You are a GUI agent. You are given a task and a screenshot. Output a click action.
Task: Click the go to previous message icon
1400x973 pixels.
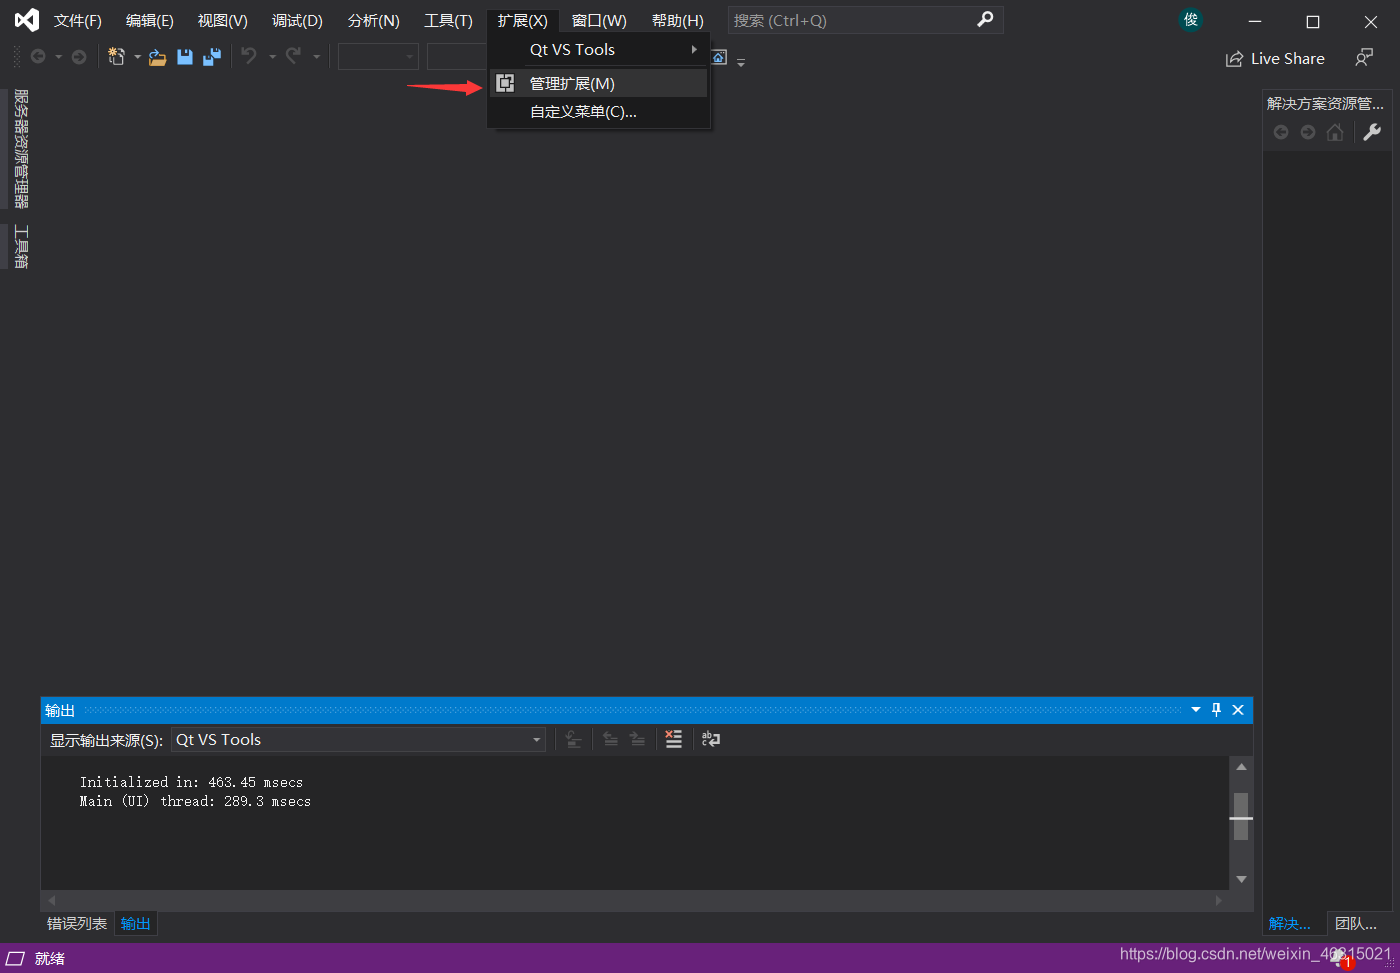point(610,739)
